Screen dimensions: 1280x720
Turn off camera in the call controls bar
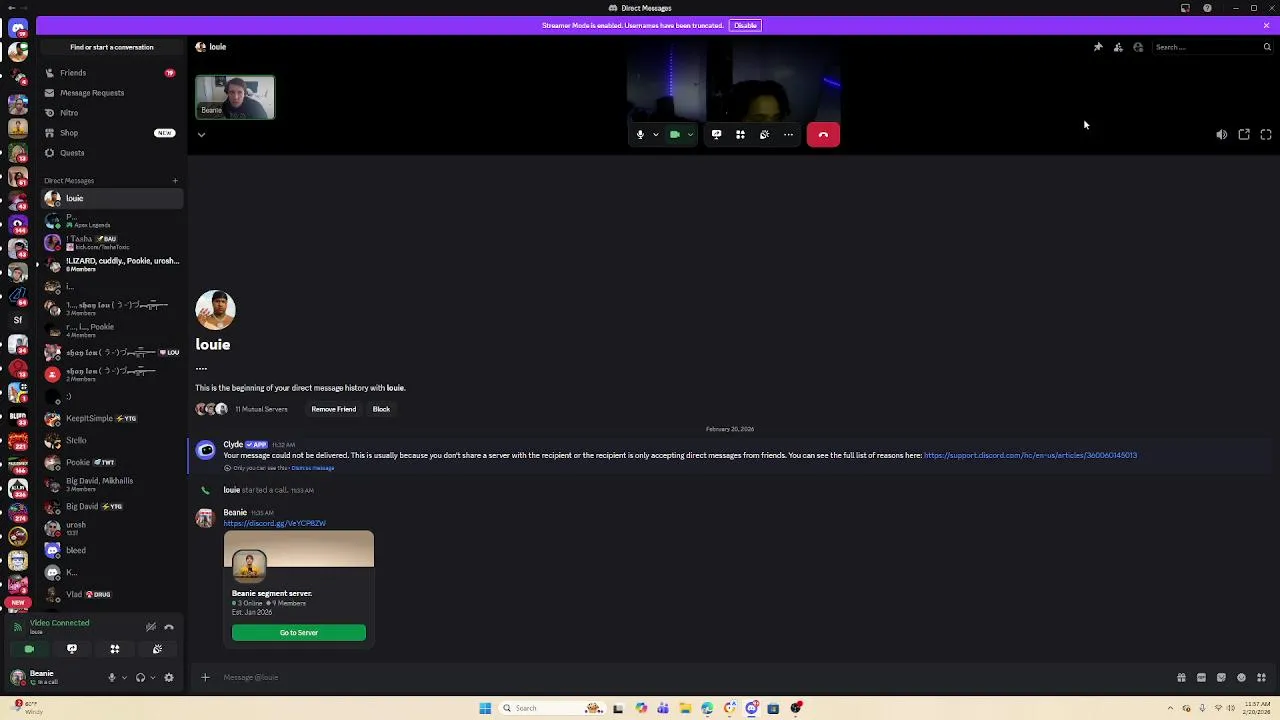click(675, 134)
